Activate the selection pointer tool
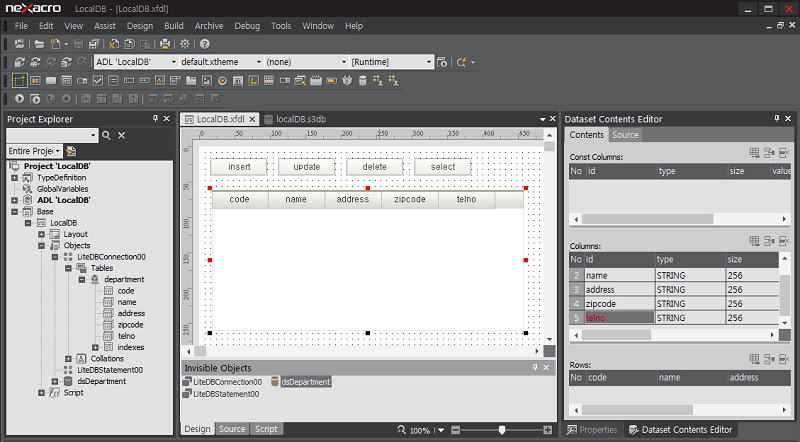Image resolution: width=800 pixels, height=442 pixels. click(19, 81)
